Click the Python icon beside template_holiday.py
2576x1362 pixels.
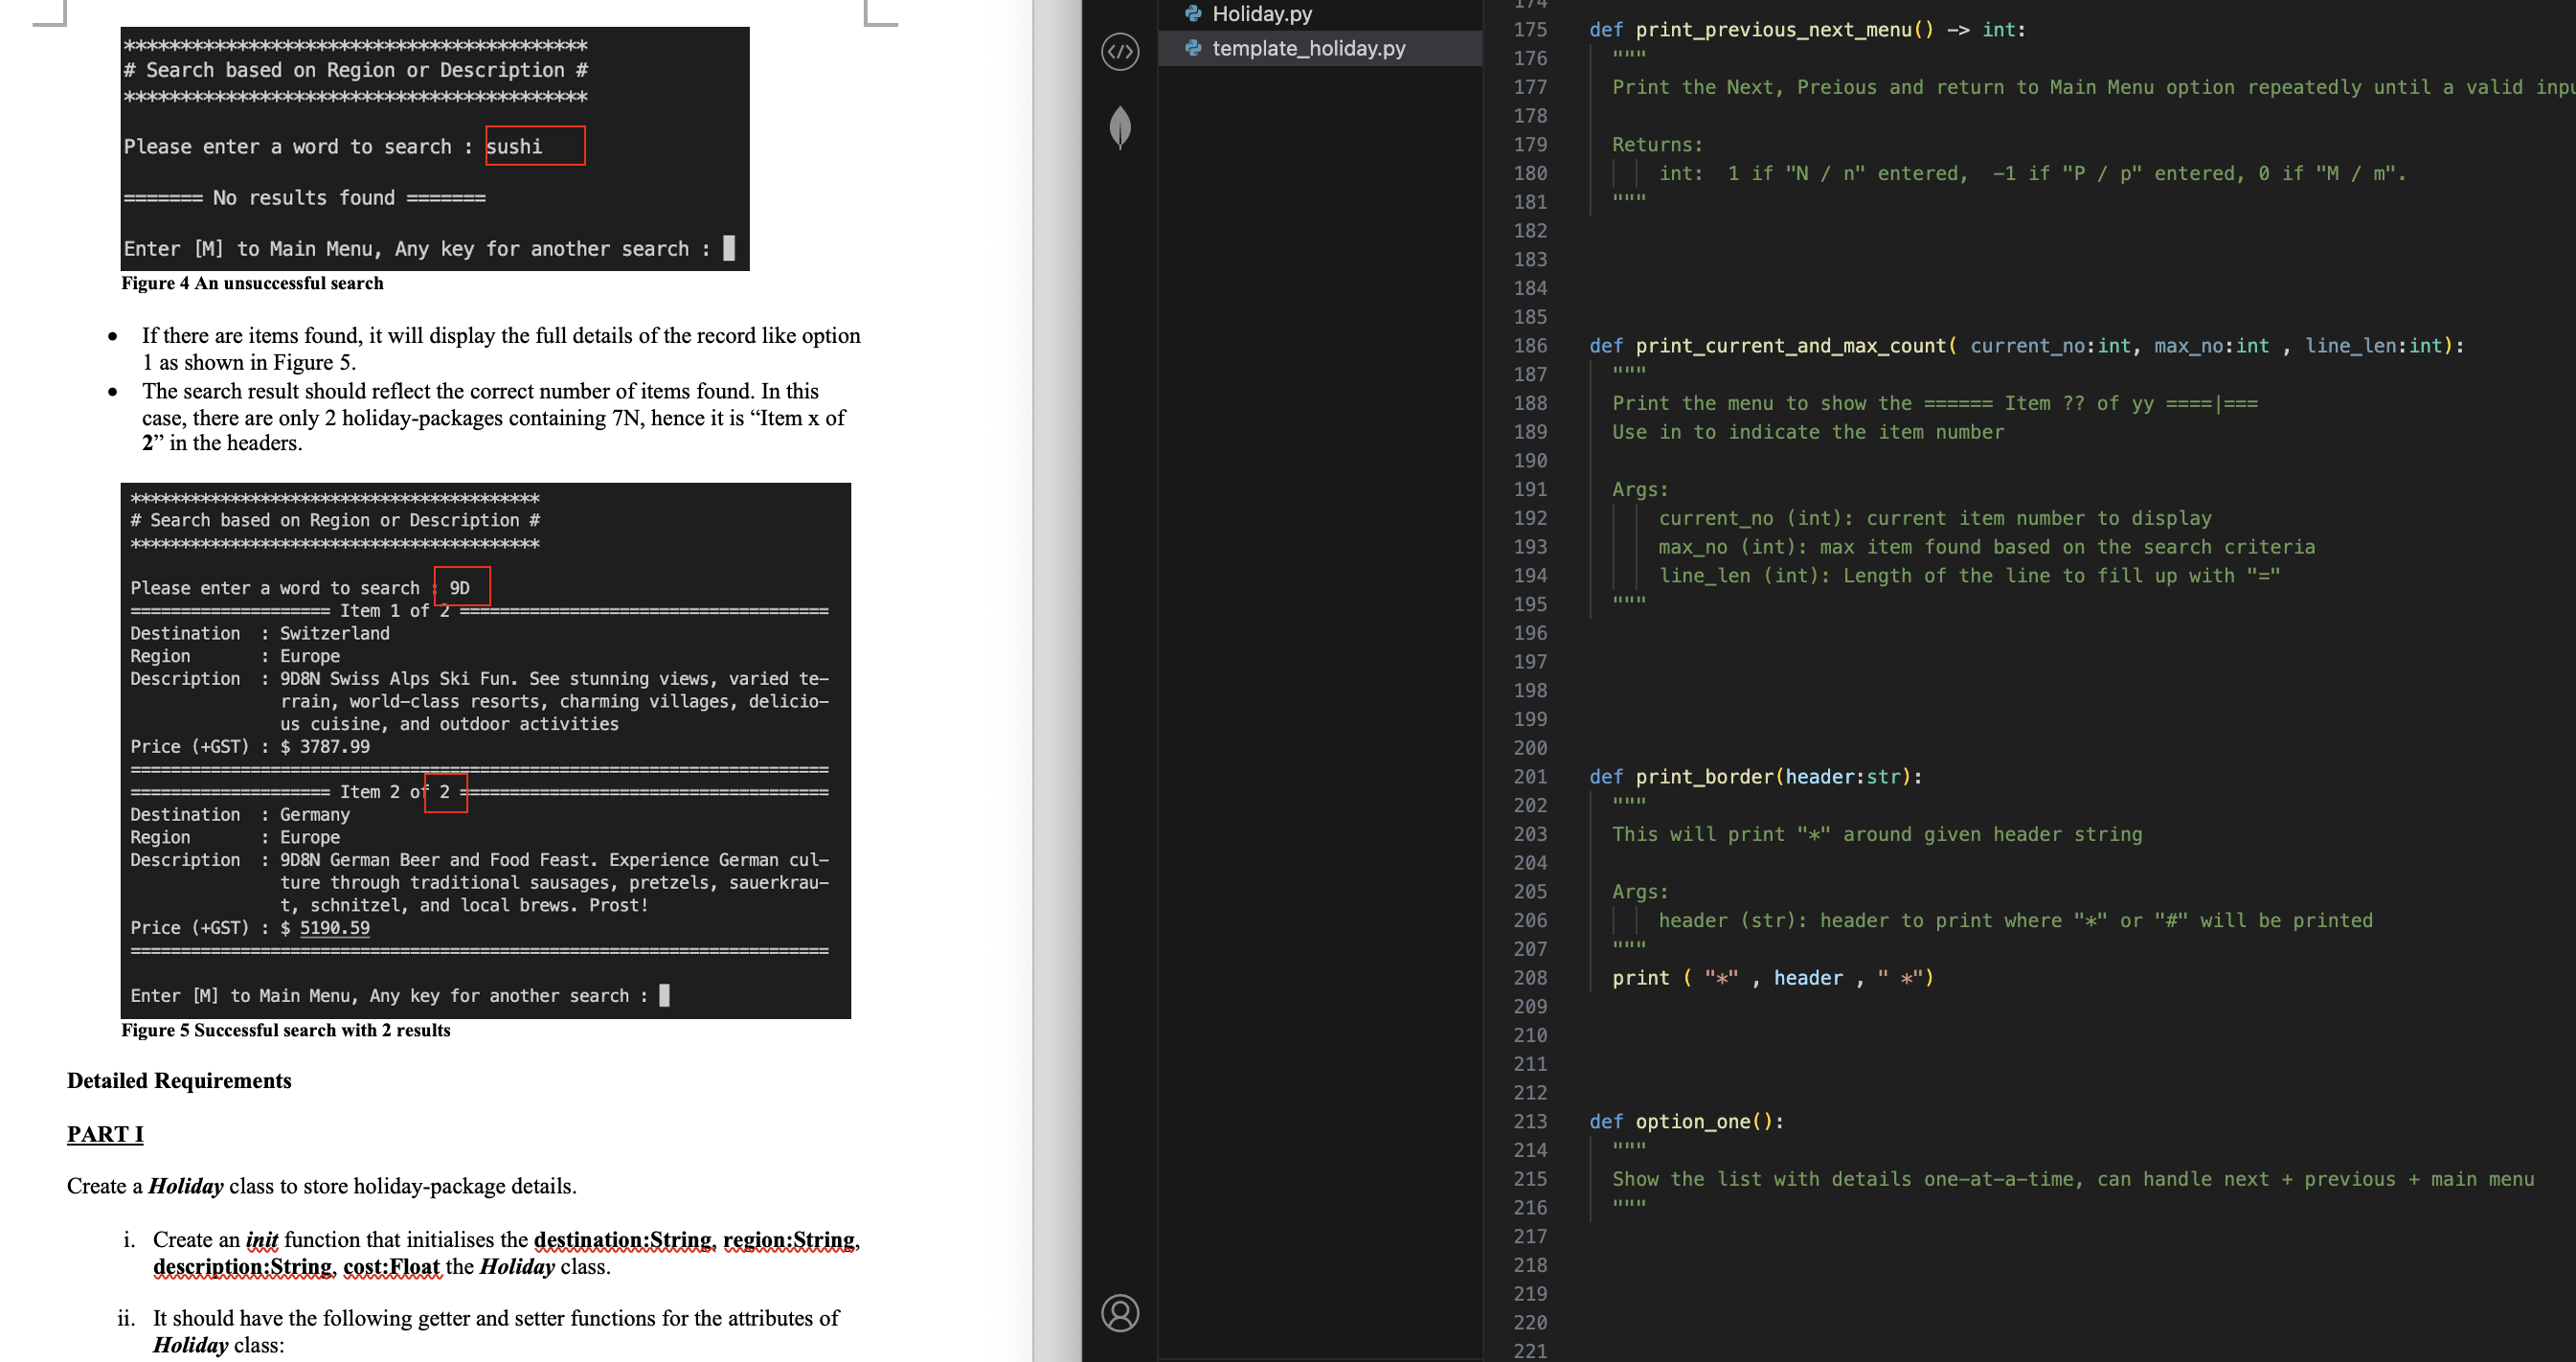pos(1192,48)
